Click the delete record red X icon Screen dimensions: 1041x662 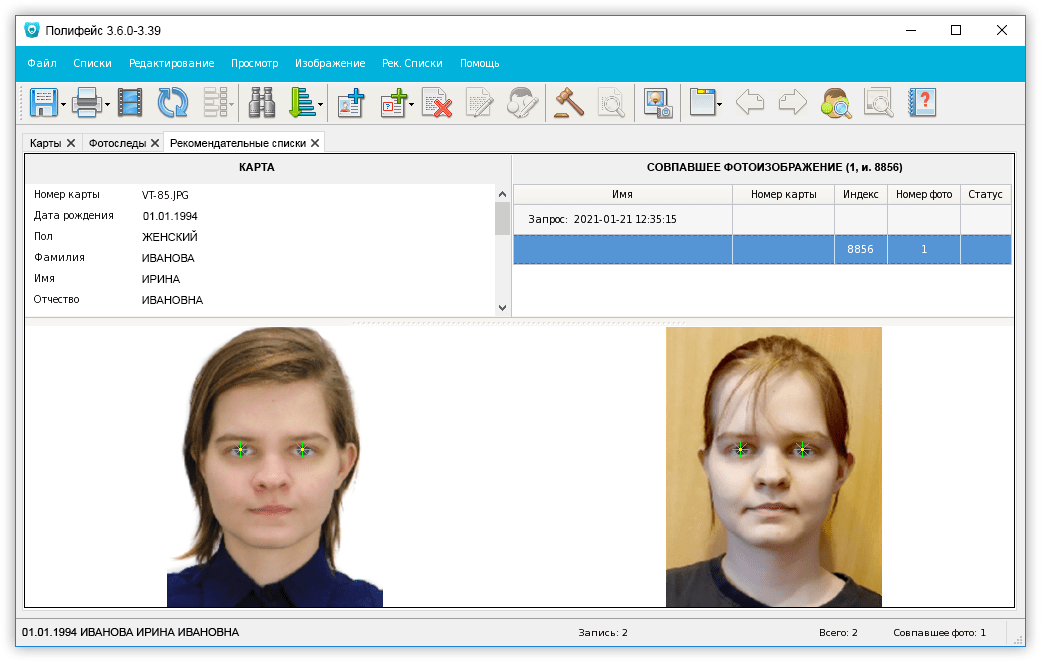coord(437,102)
